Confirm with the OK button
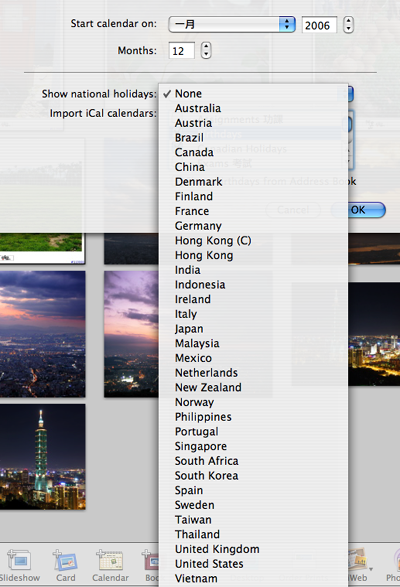 (x=366, y=210)
